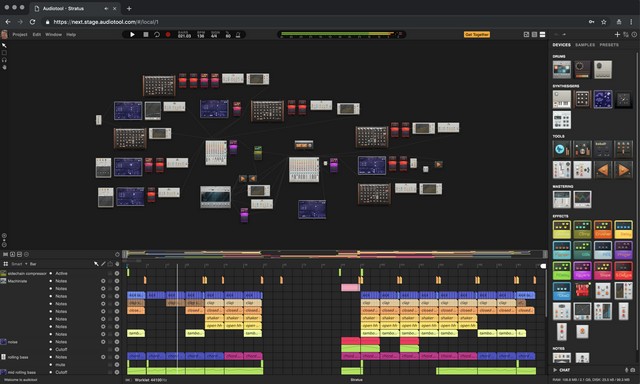The width and height of the screenshot is (640, 384).
Task: Select the Machiniste track
Action: click(x=17, y=281)
